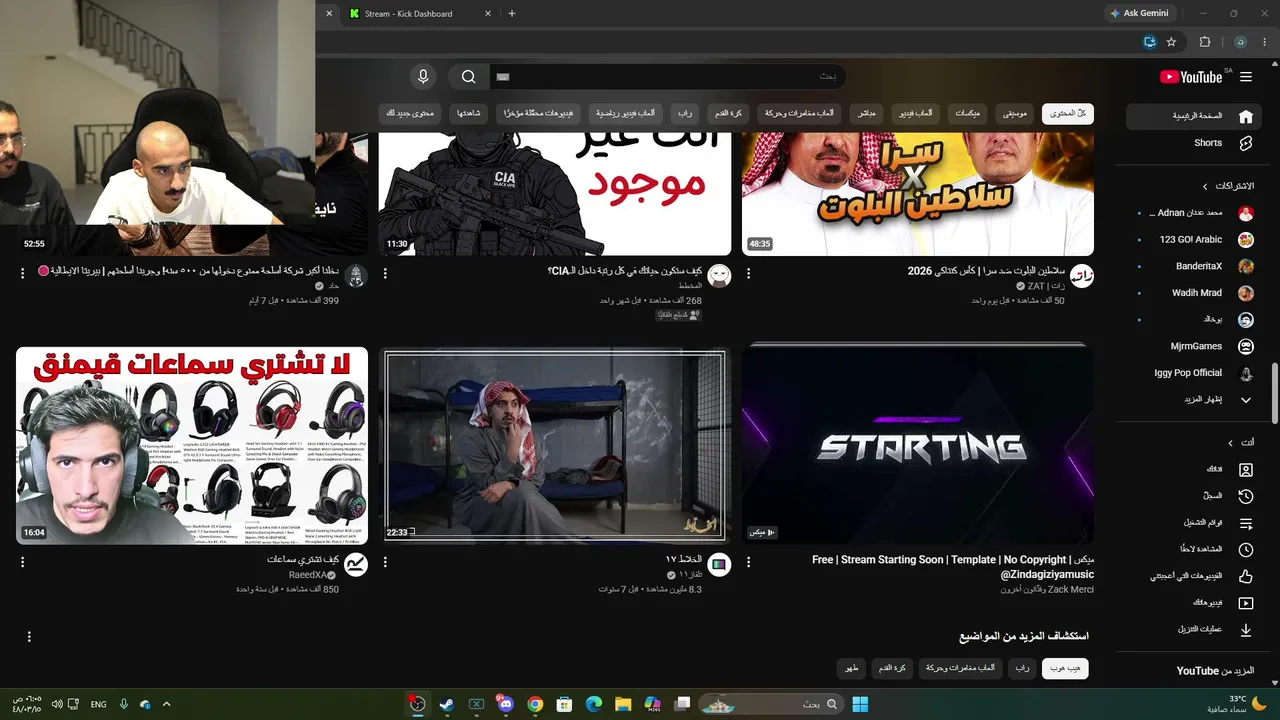Open the Windows Start menu

860,704
